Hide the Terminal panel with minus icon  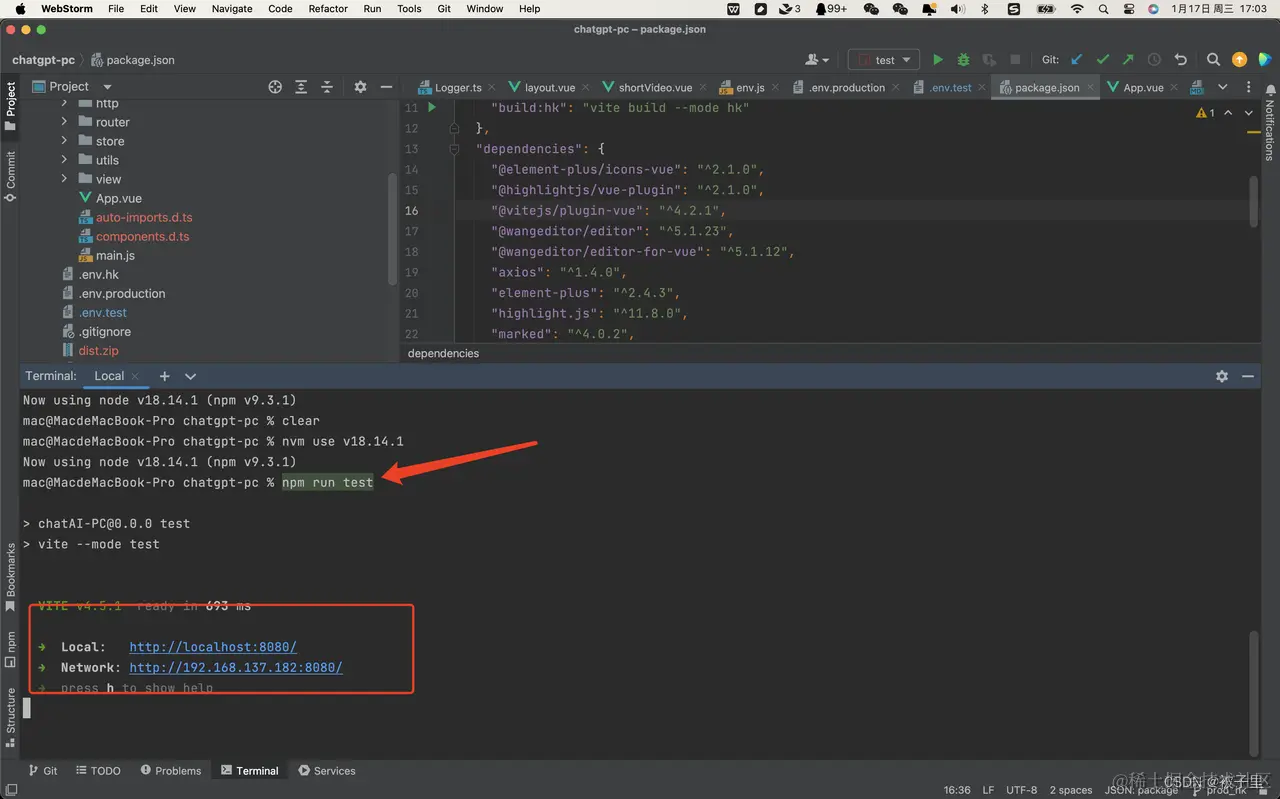[1248, 376]
